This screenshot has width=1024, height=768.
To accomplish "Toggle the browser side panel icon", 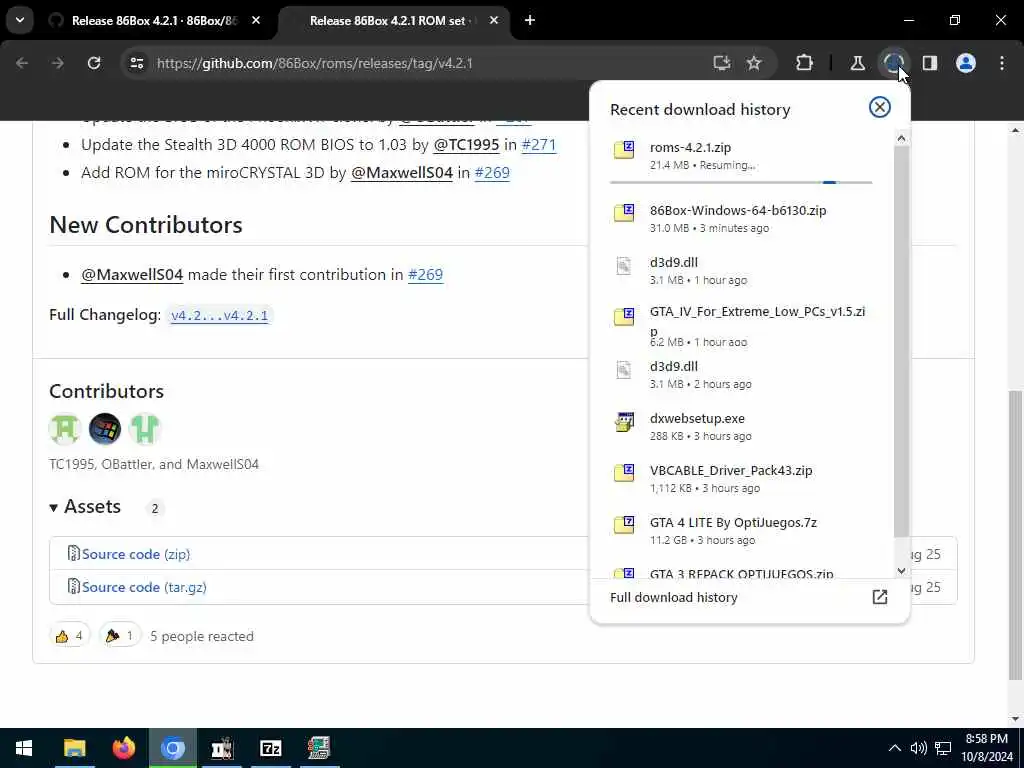I will tap(930, 63).
